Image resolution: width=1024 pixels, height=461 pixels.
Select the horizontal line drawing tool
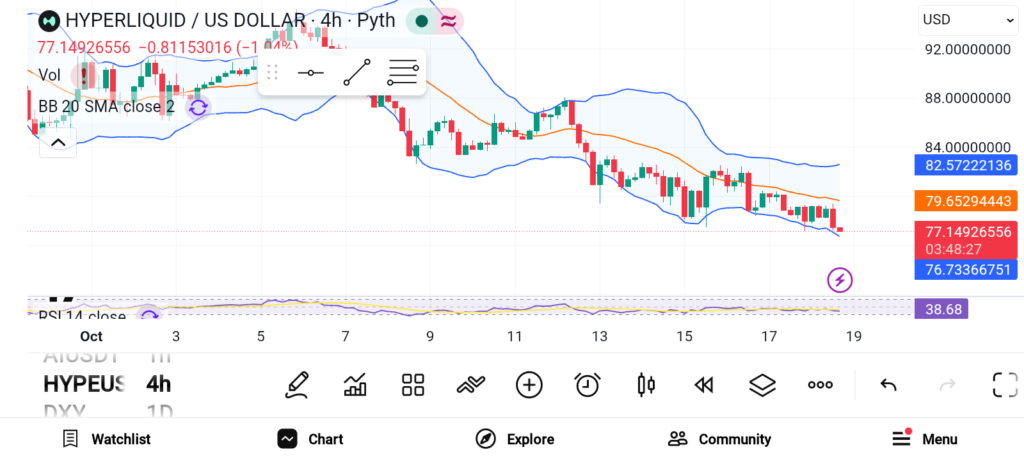[x=310, y=72]
